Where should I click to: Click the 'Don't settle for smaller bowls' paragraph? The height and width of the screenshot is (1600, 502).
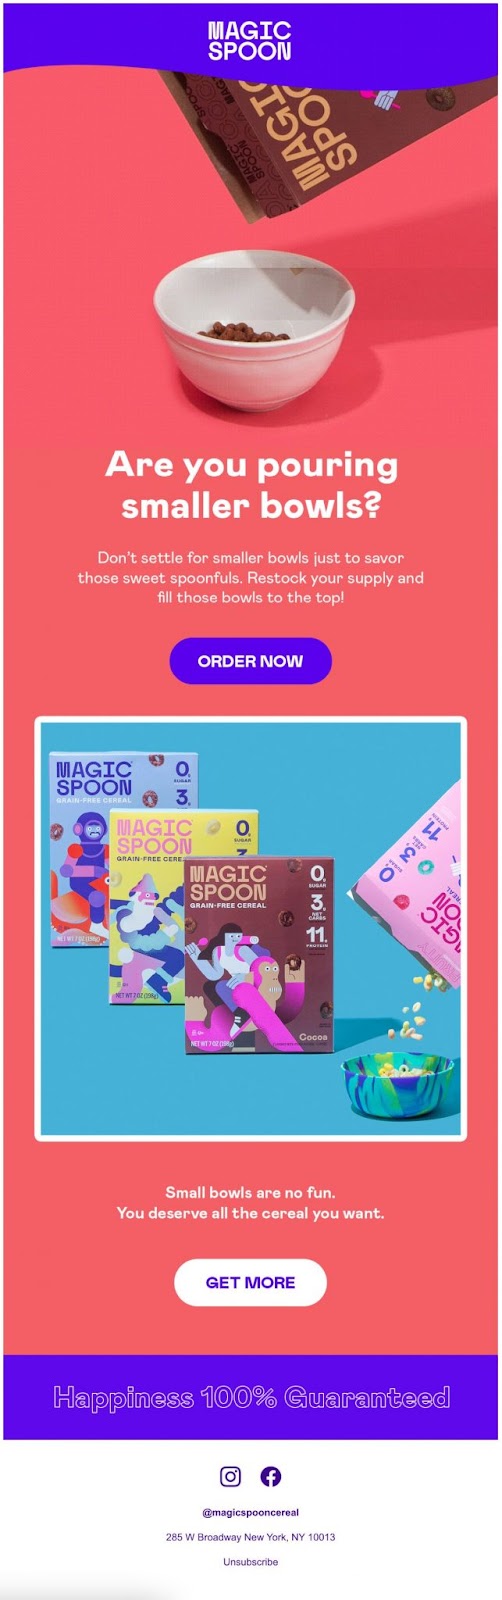250,577
